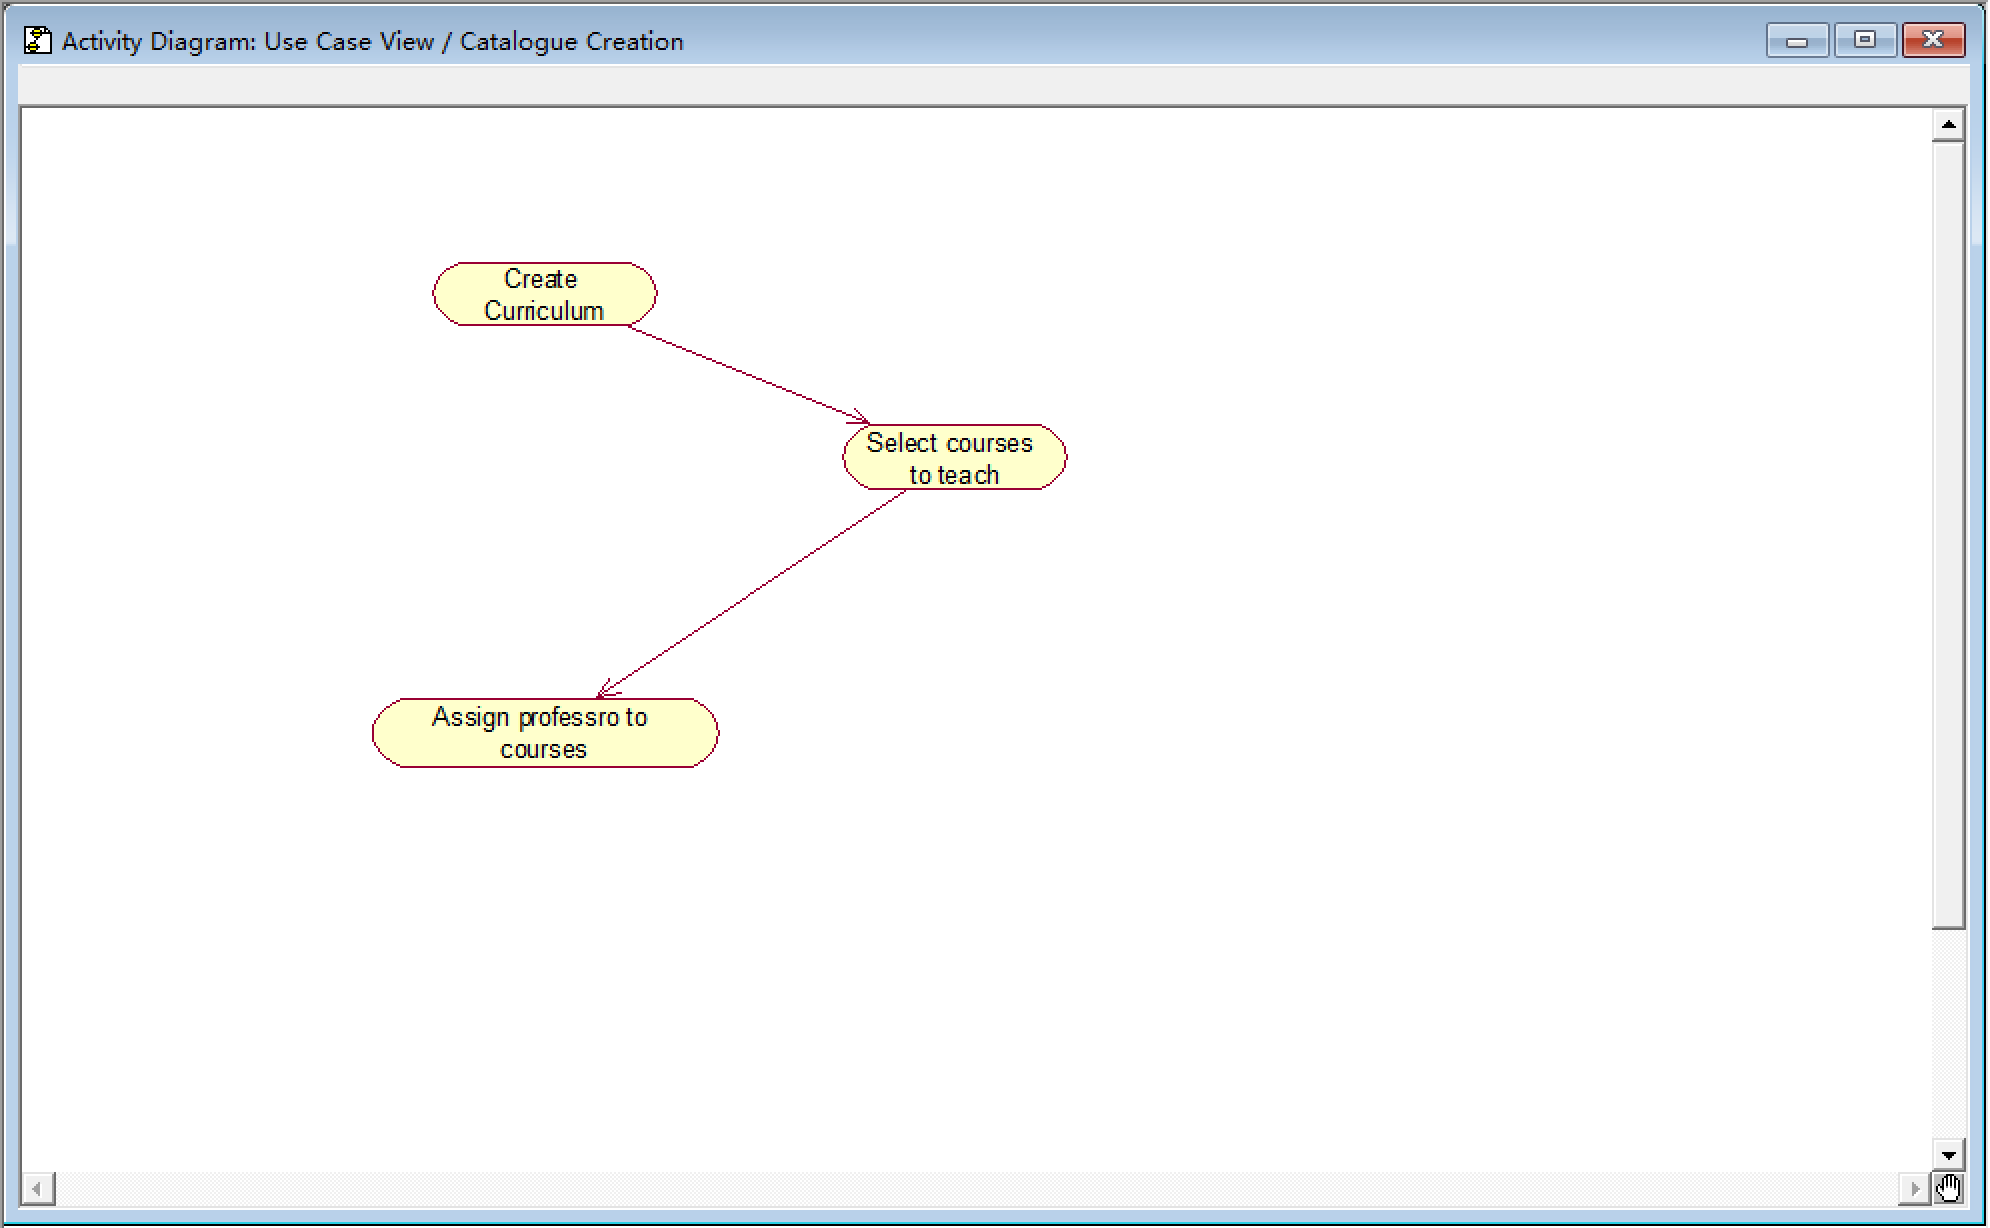Click the horizontal scrollbar right arrow
Image resolution: width=1990 pixels, height=1228 pixels.
click(1914, 1189)
